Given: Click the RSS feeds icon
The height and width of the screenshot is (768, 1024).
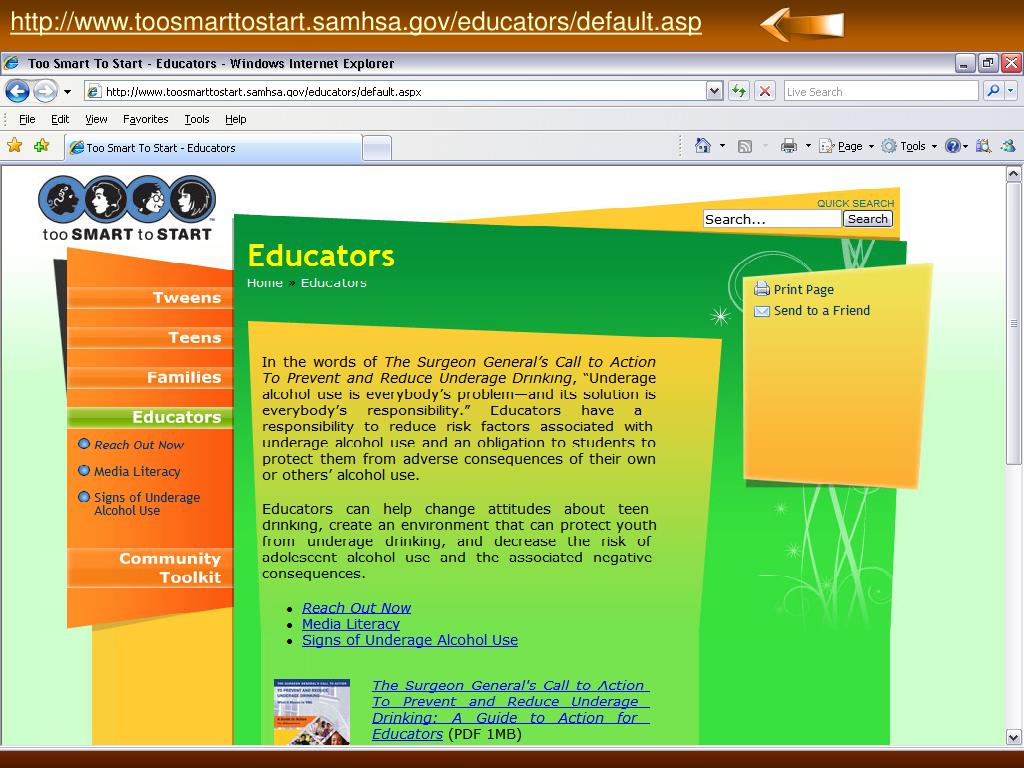Looking at the screenshot, I should pyautogui.click(x=744, y=146).
